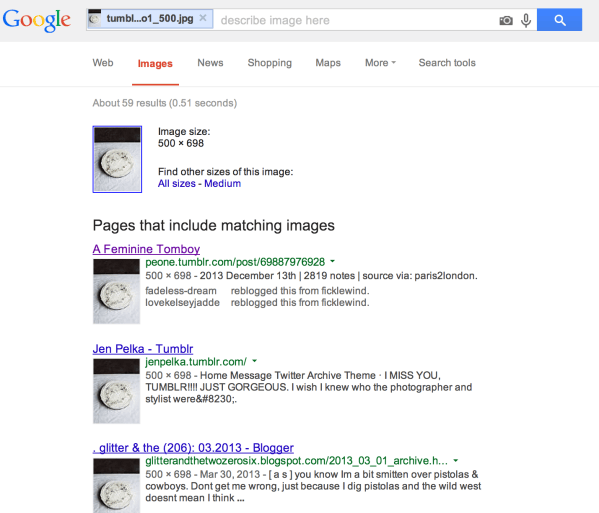This screenshot has width=599, height=513.
Task: Expand the More dropdown menu
Action: [x=380, y=63]
